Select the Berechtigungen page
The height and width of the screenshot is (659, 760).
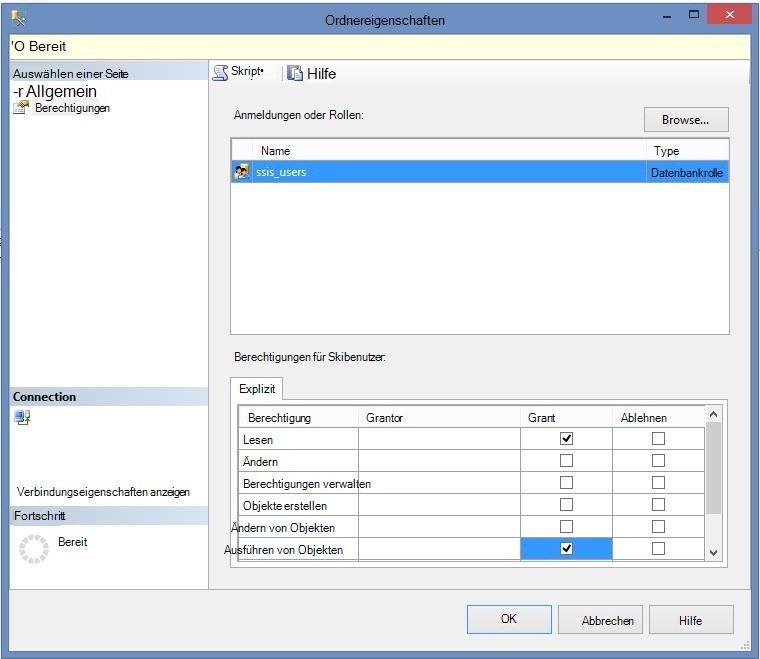[x=72, y=108]
